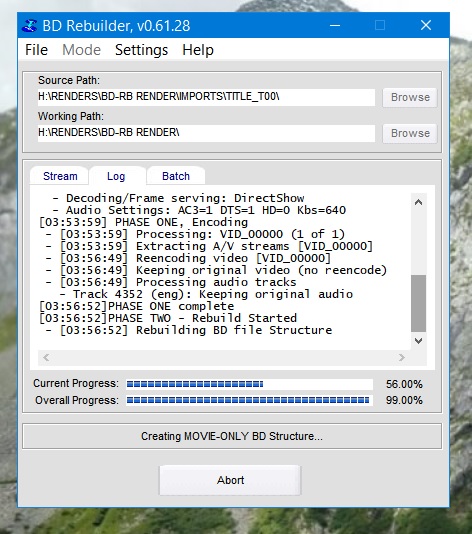Select the Log tab
The image size is (472, 534).
click(116, 176)
